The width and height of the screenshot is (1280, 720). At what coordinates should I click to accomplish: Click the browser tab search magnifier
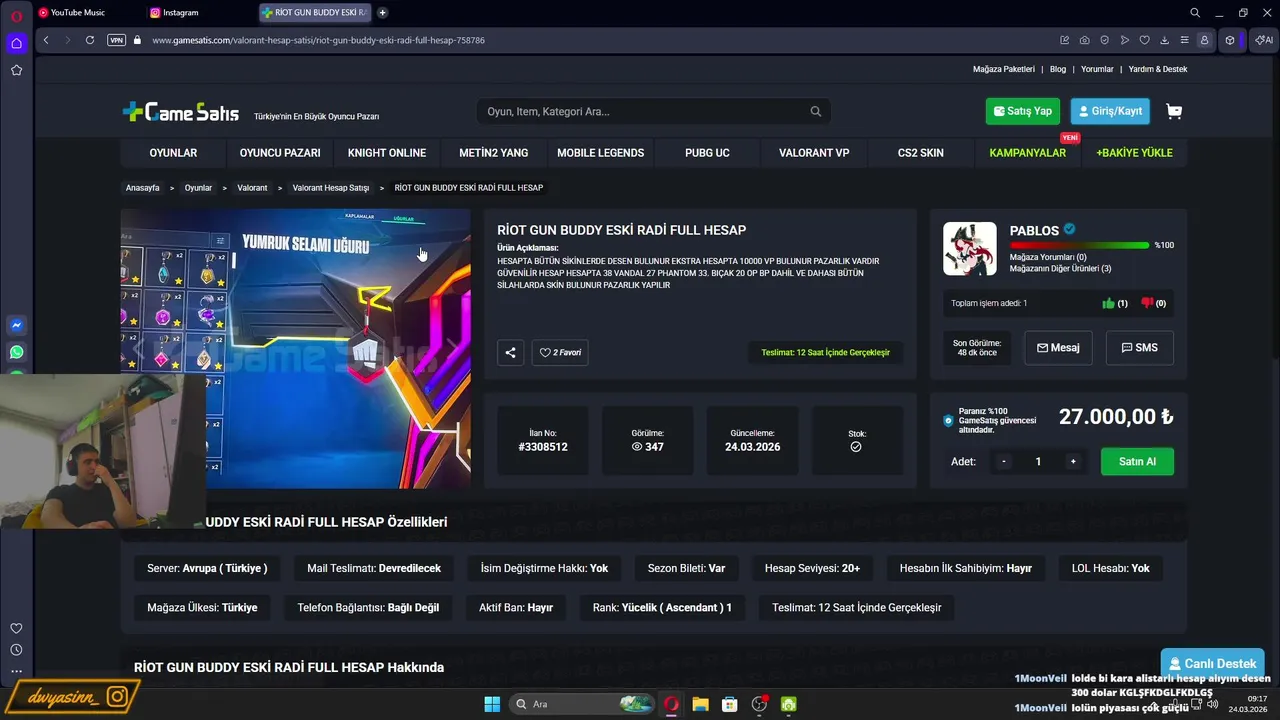1195,13
